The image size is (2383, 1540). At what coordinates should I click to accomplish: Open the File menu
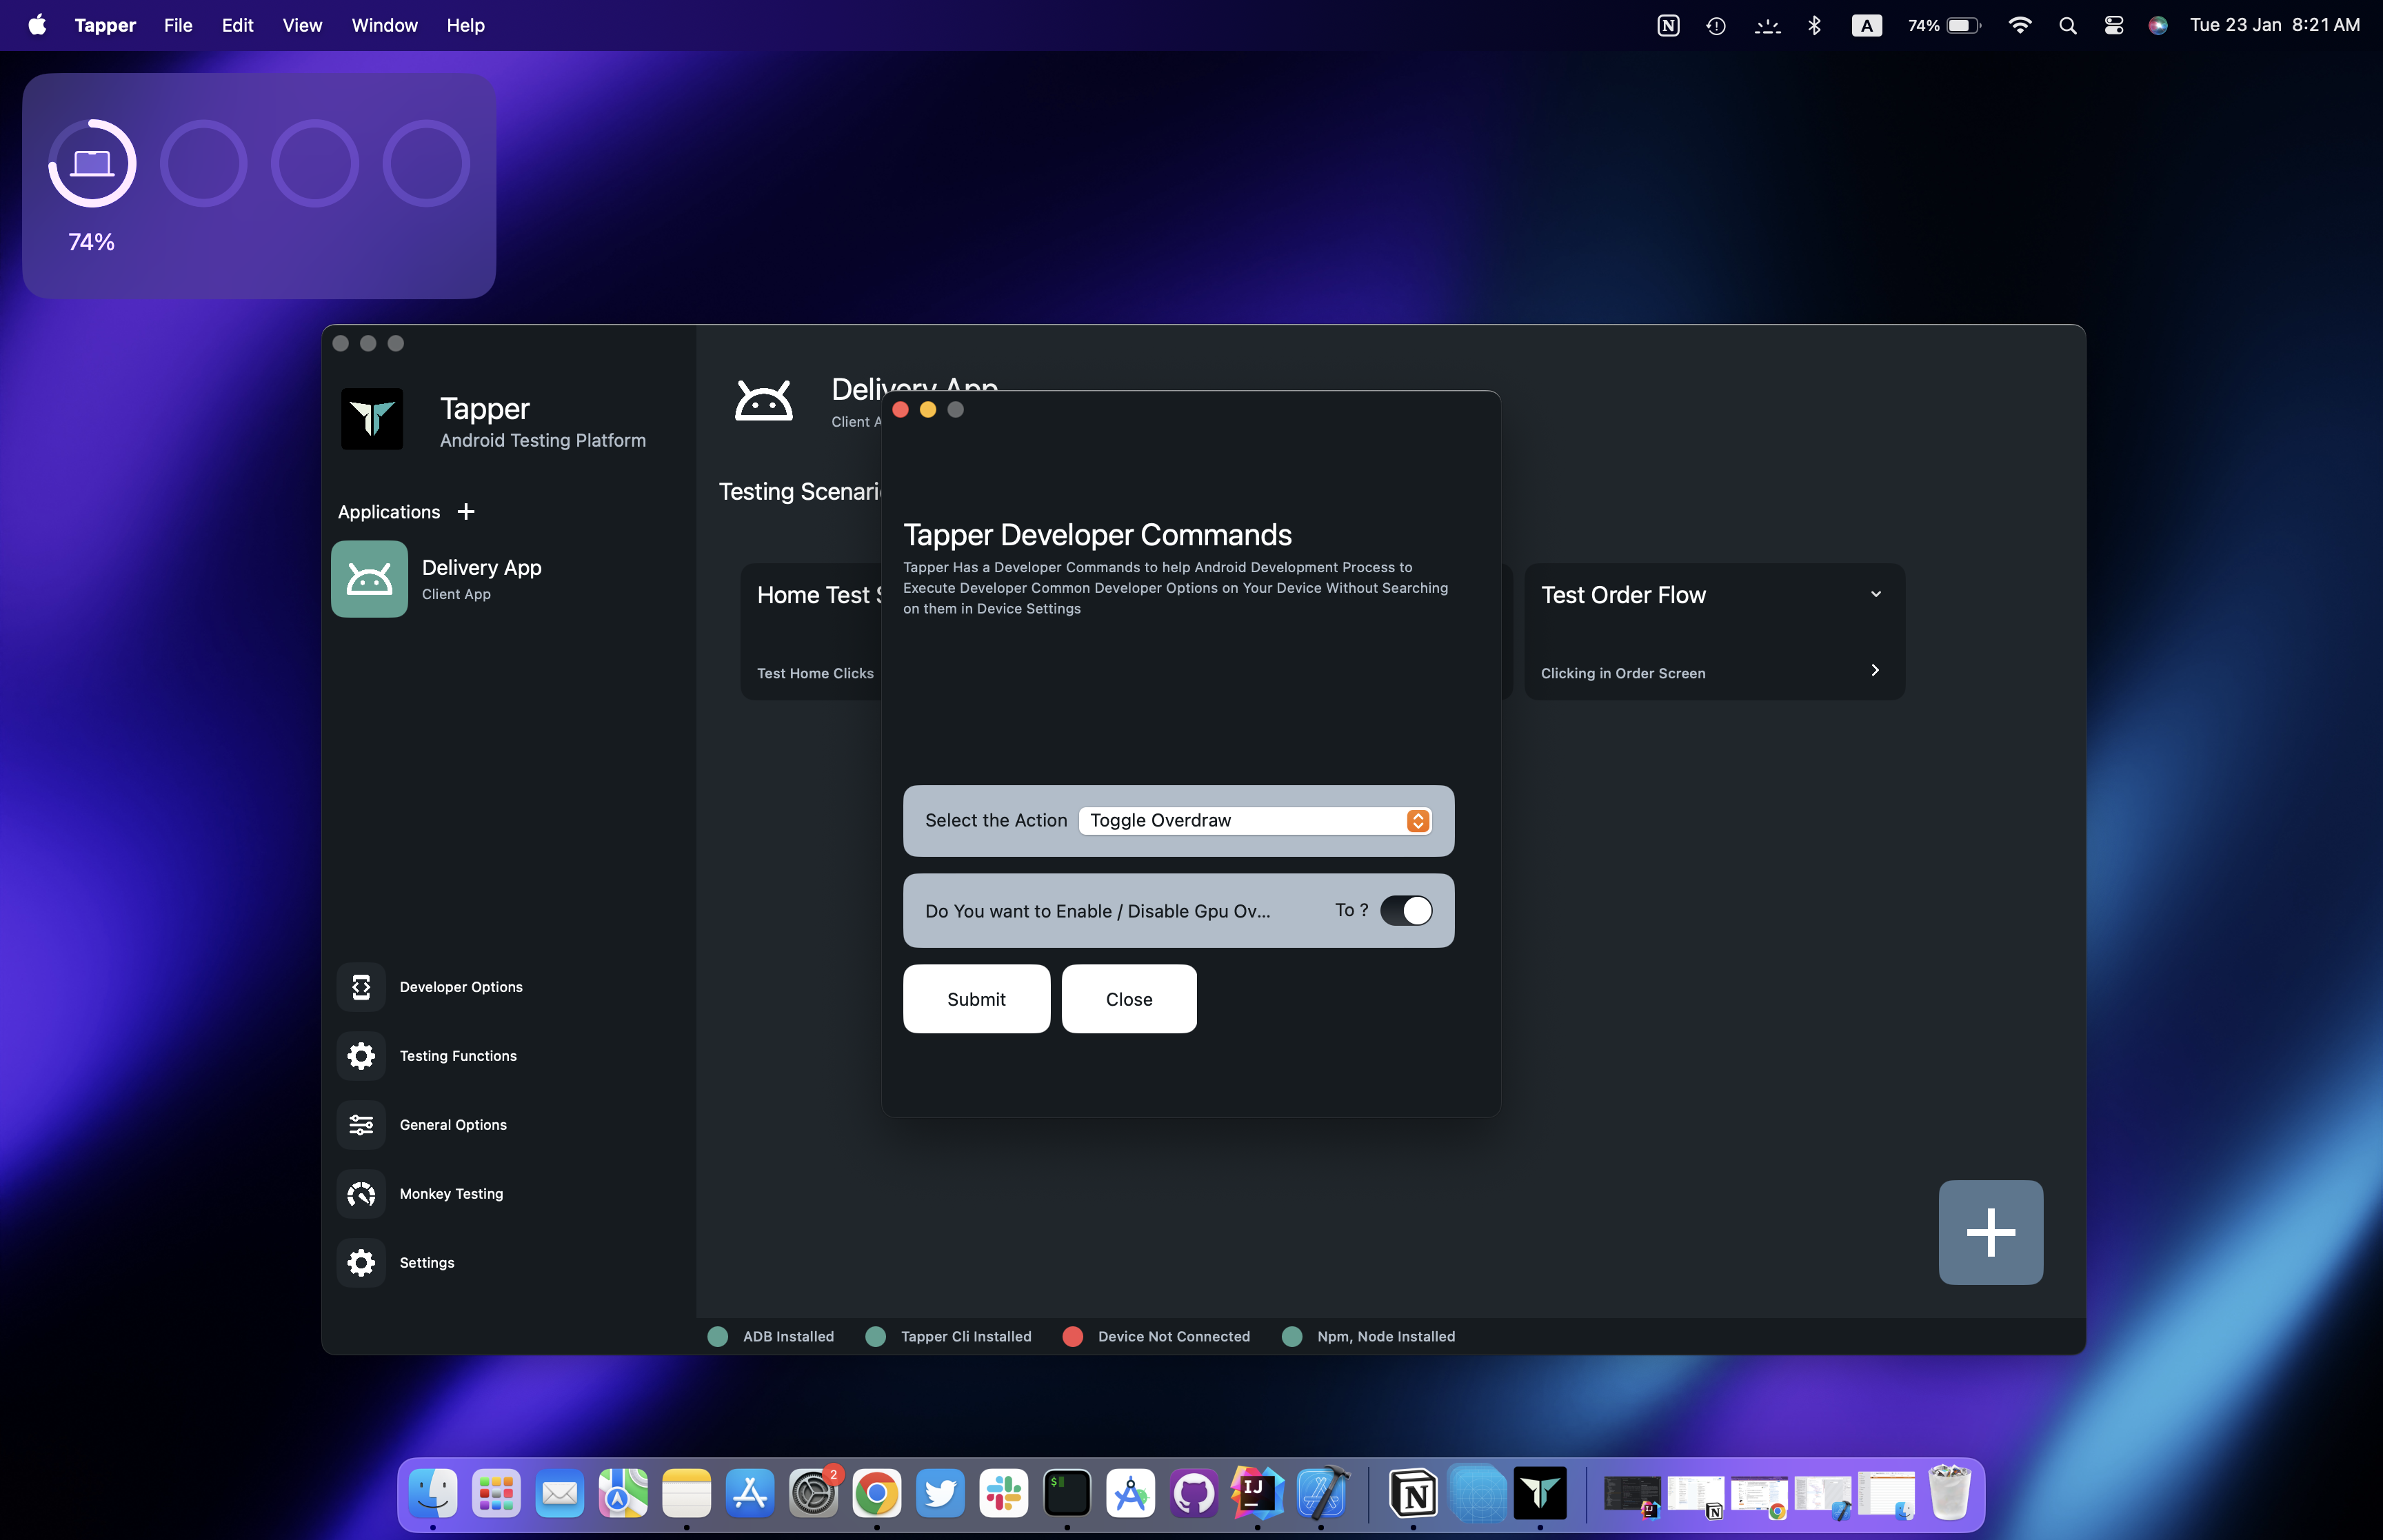(x=178, y=25)
